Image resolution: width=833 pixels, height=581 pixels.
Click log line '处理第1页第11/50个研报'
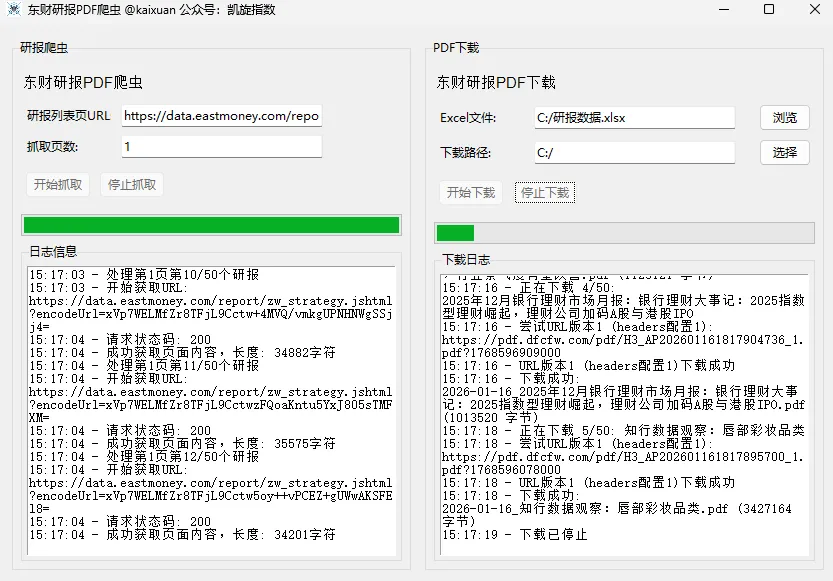(x=144, y=365)
